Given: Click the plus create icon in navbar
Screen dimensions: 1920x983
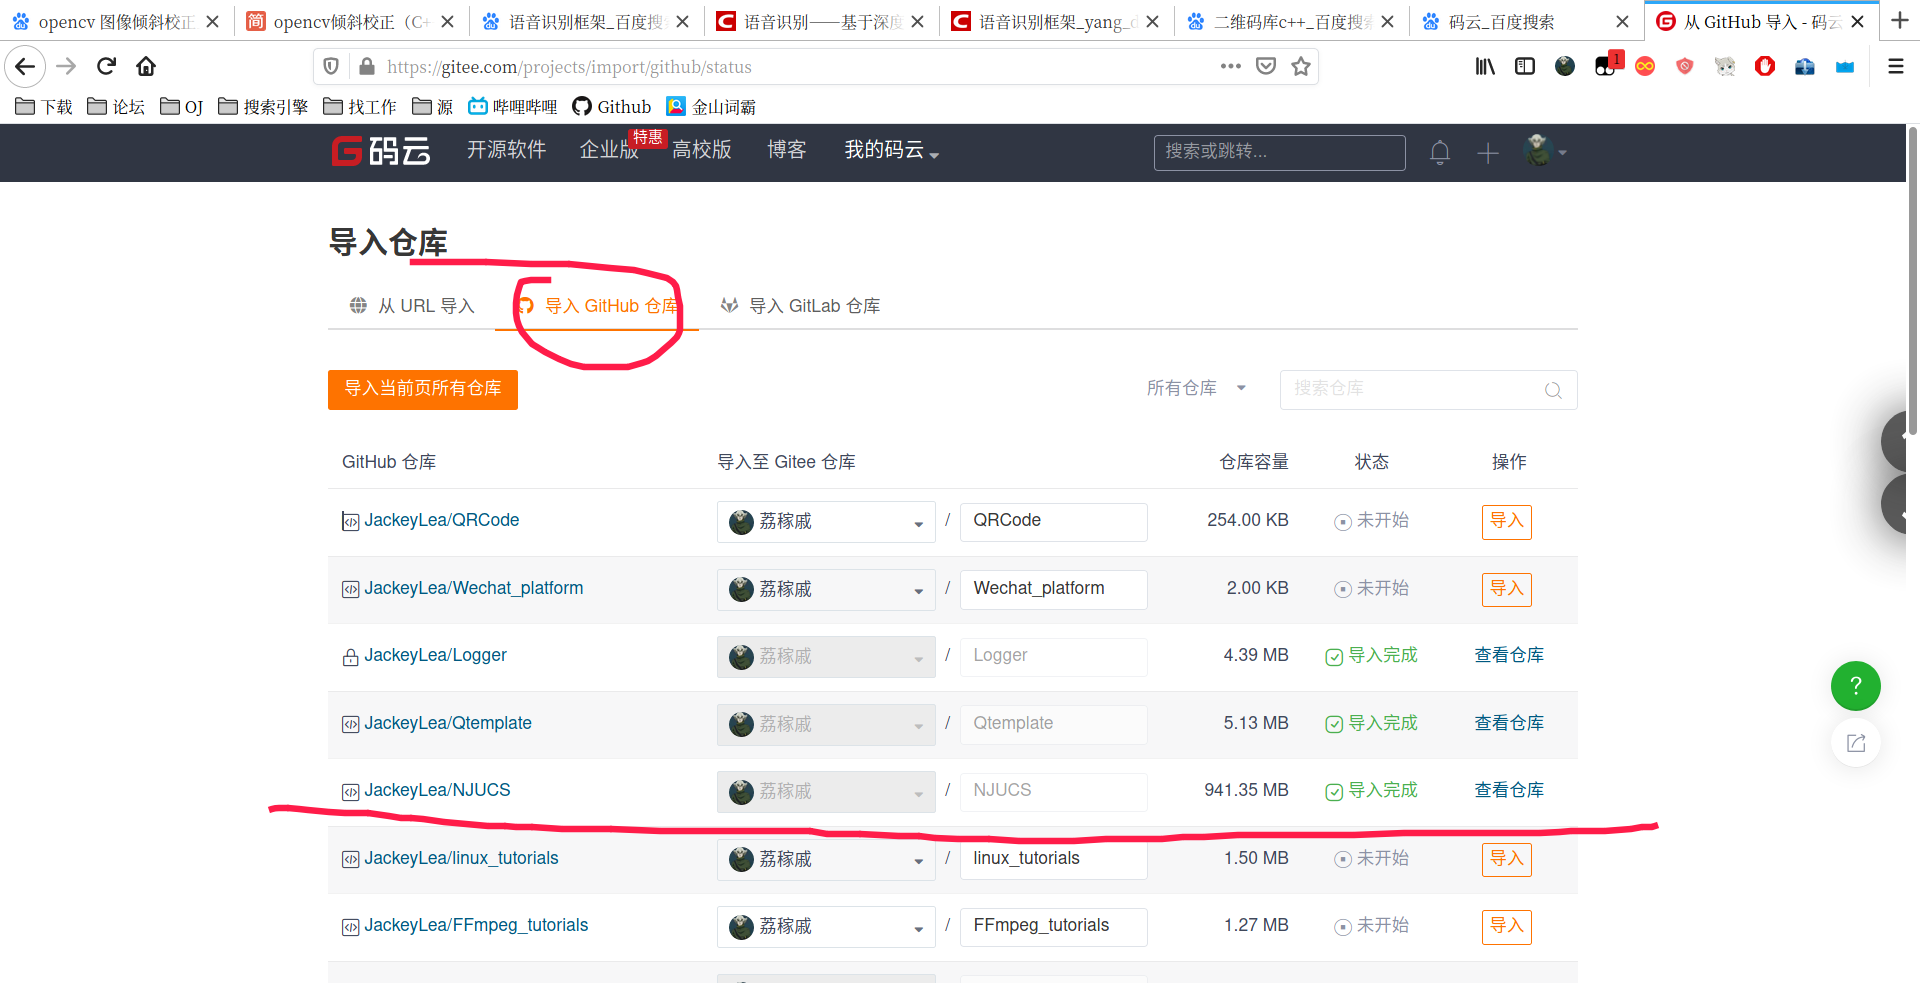Looking at the screenshot, I should pyautogui.click(x=1488, y=153).
